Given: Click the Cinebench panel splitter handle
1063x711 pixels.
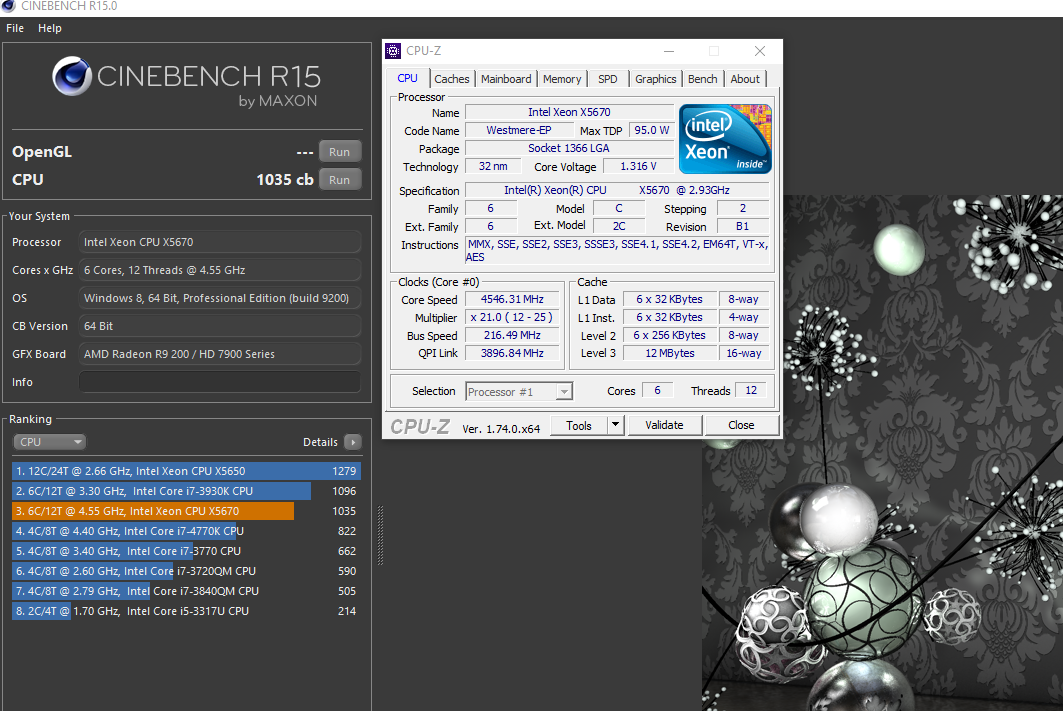Looking at the screenshot, I should (x=380, y=535).
